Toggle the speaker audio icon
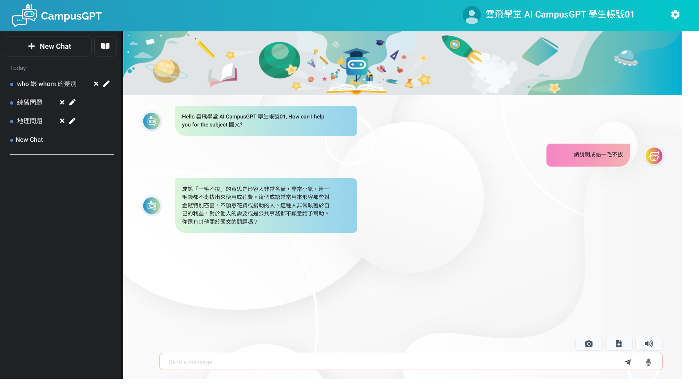The image size is (699, 386). [649, 344]
